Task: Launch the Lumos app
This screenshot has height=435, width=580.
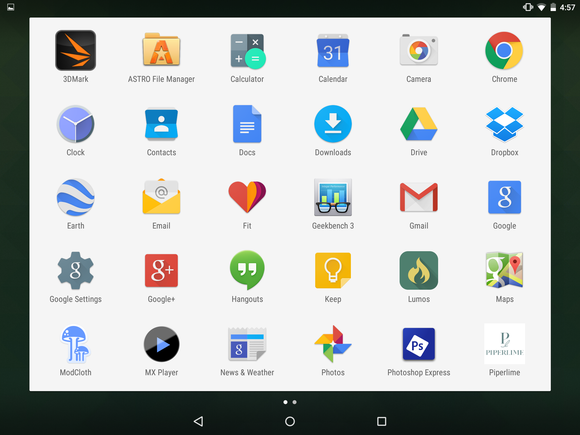Action: 419,270
